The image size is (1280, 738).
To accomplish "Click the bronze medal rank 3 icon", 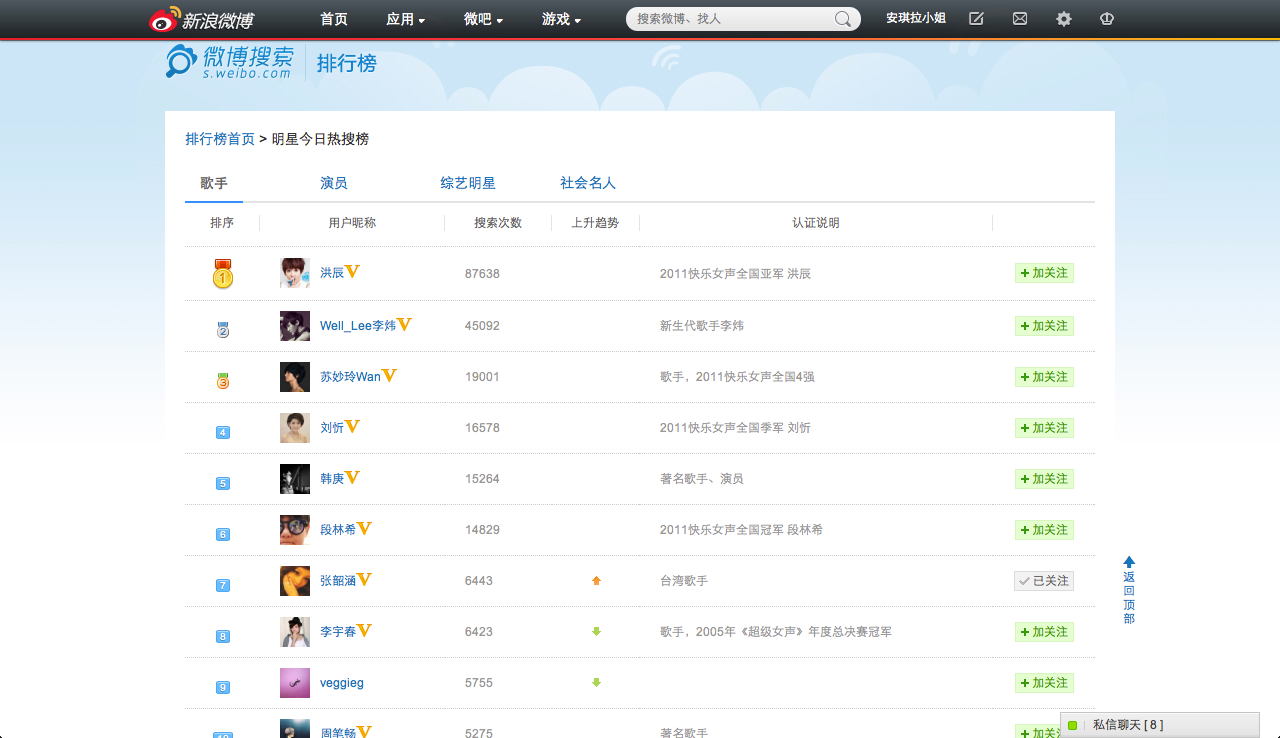I will 223,380.
